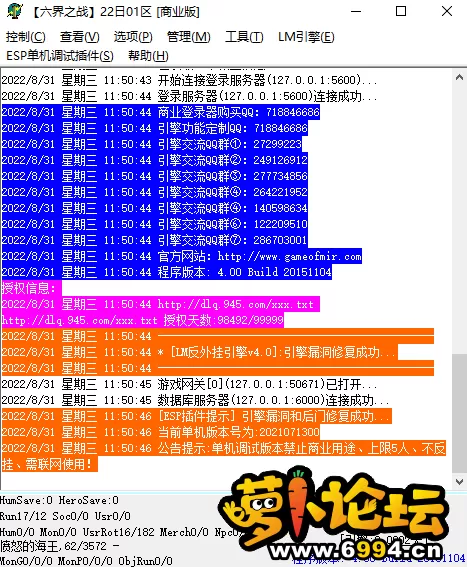Select log line 游戏网关[0](127.0.0.1:50671)已打开
This screenshot has height=567, width=467.
190,384
